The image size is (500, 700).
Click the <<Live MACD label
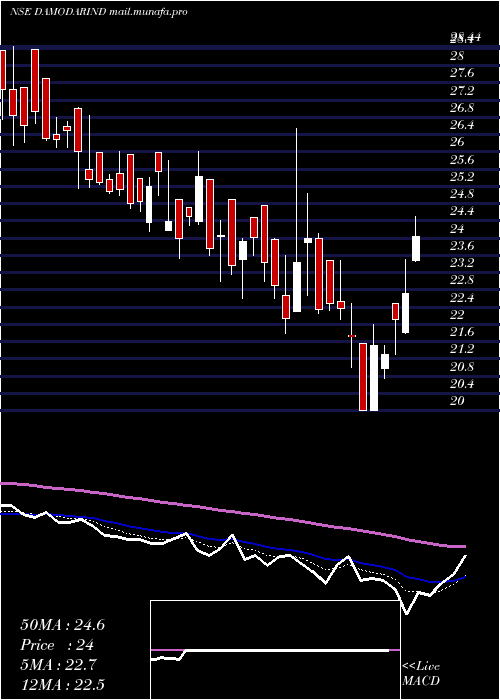(x=421, y=674)
